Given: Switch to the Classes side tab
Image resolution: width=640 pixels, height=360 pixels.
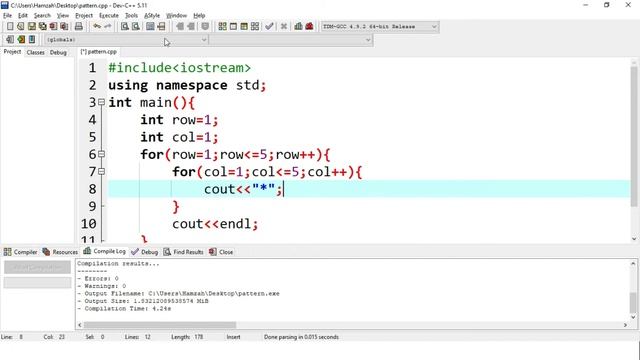Looking at the screenshot, I should click(36, 52).
